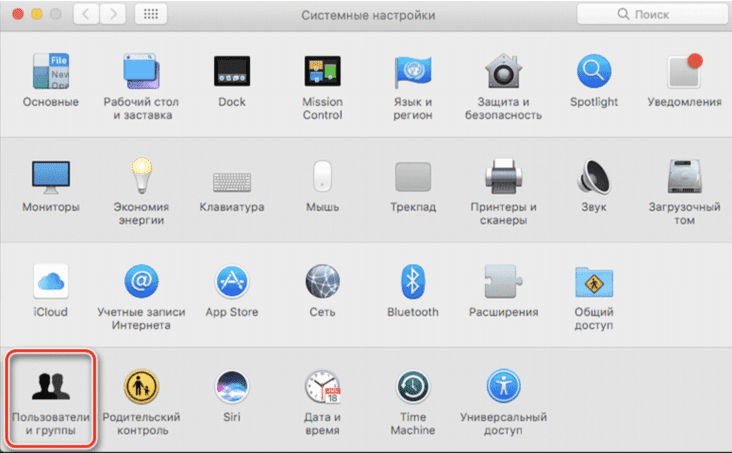Minimize the window with yellow button
This screenshot has height=453, width=732.
(x=37, y=14)
